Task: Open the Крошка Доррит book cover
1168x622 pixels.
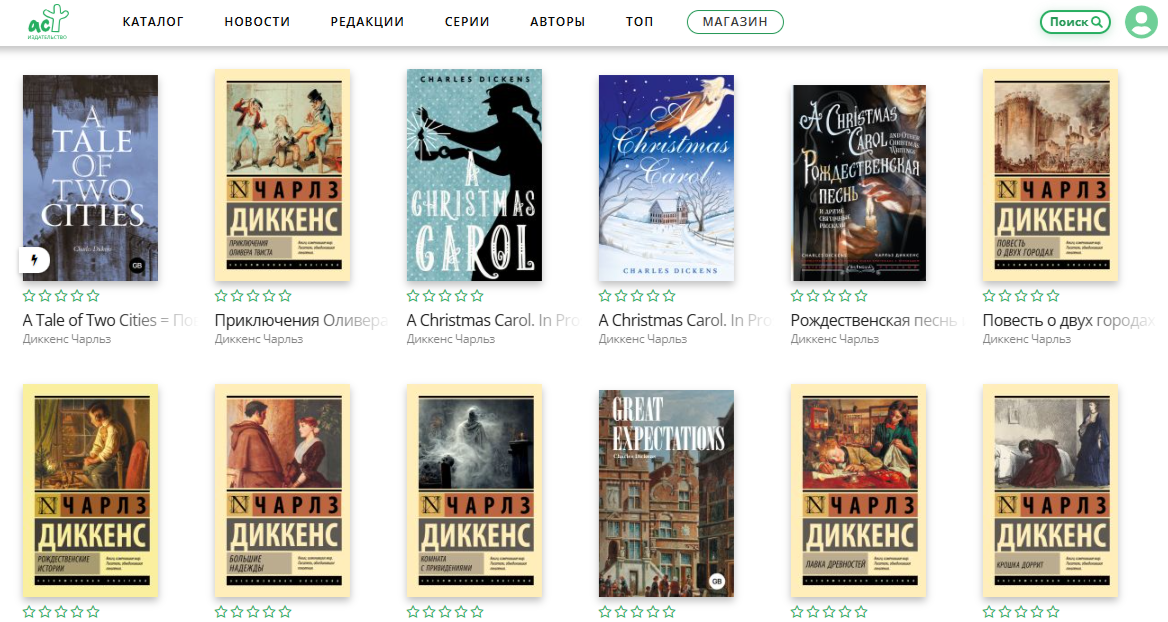Action: (x=1050, y=490)
